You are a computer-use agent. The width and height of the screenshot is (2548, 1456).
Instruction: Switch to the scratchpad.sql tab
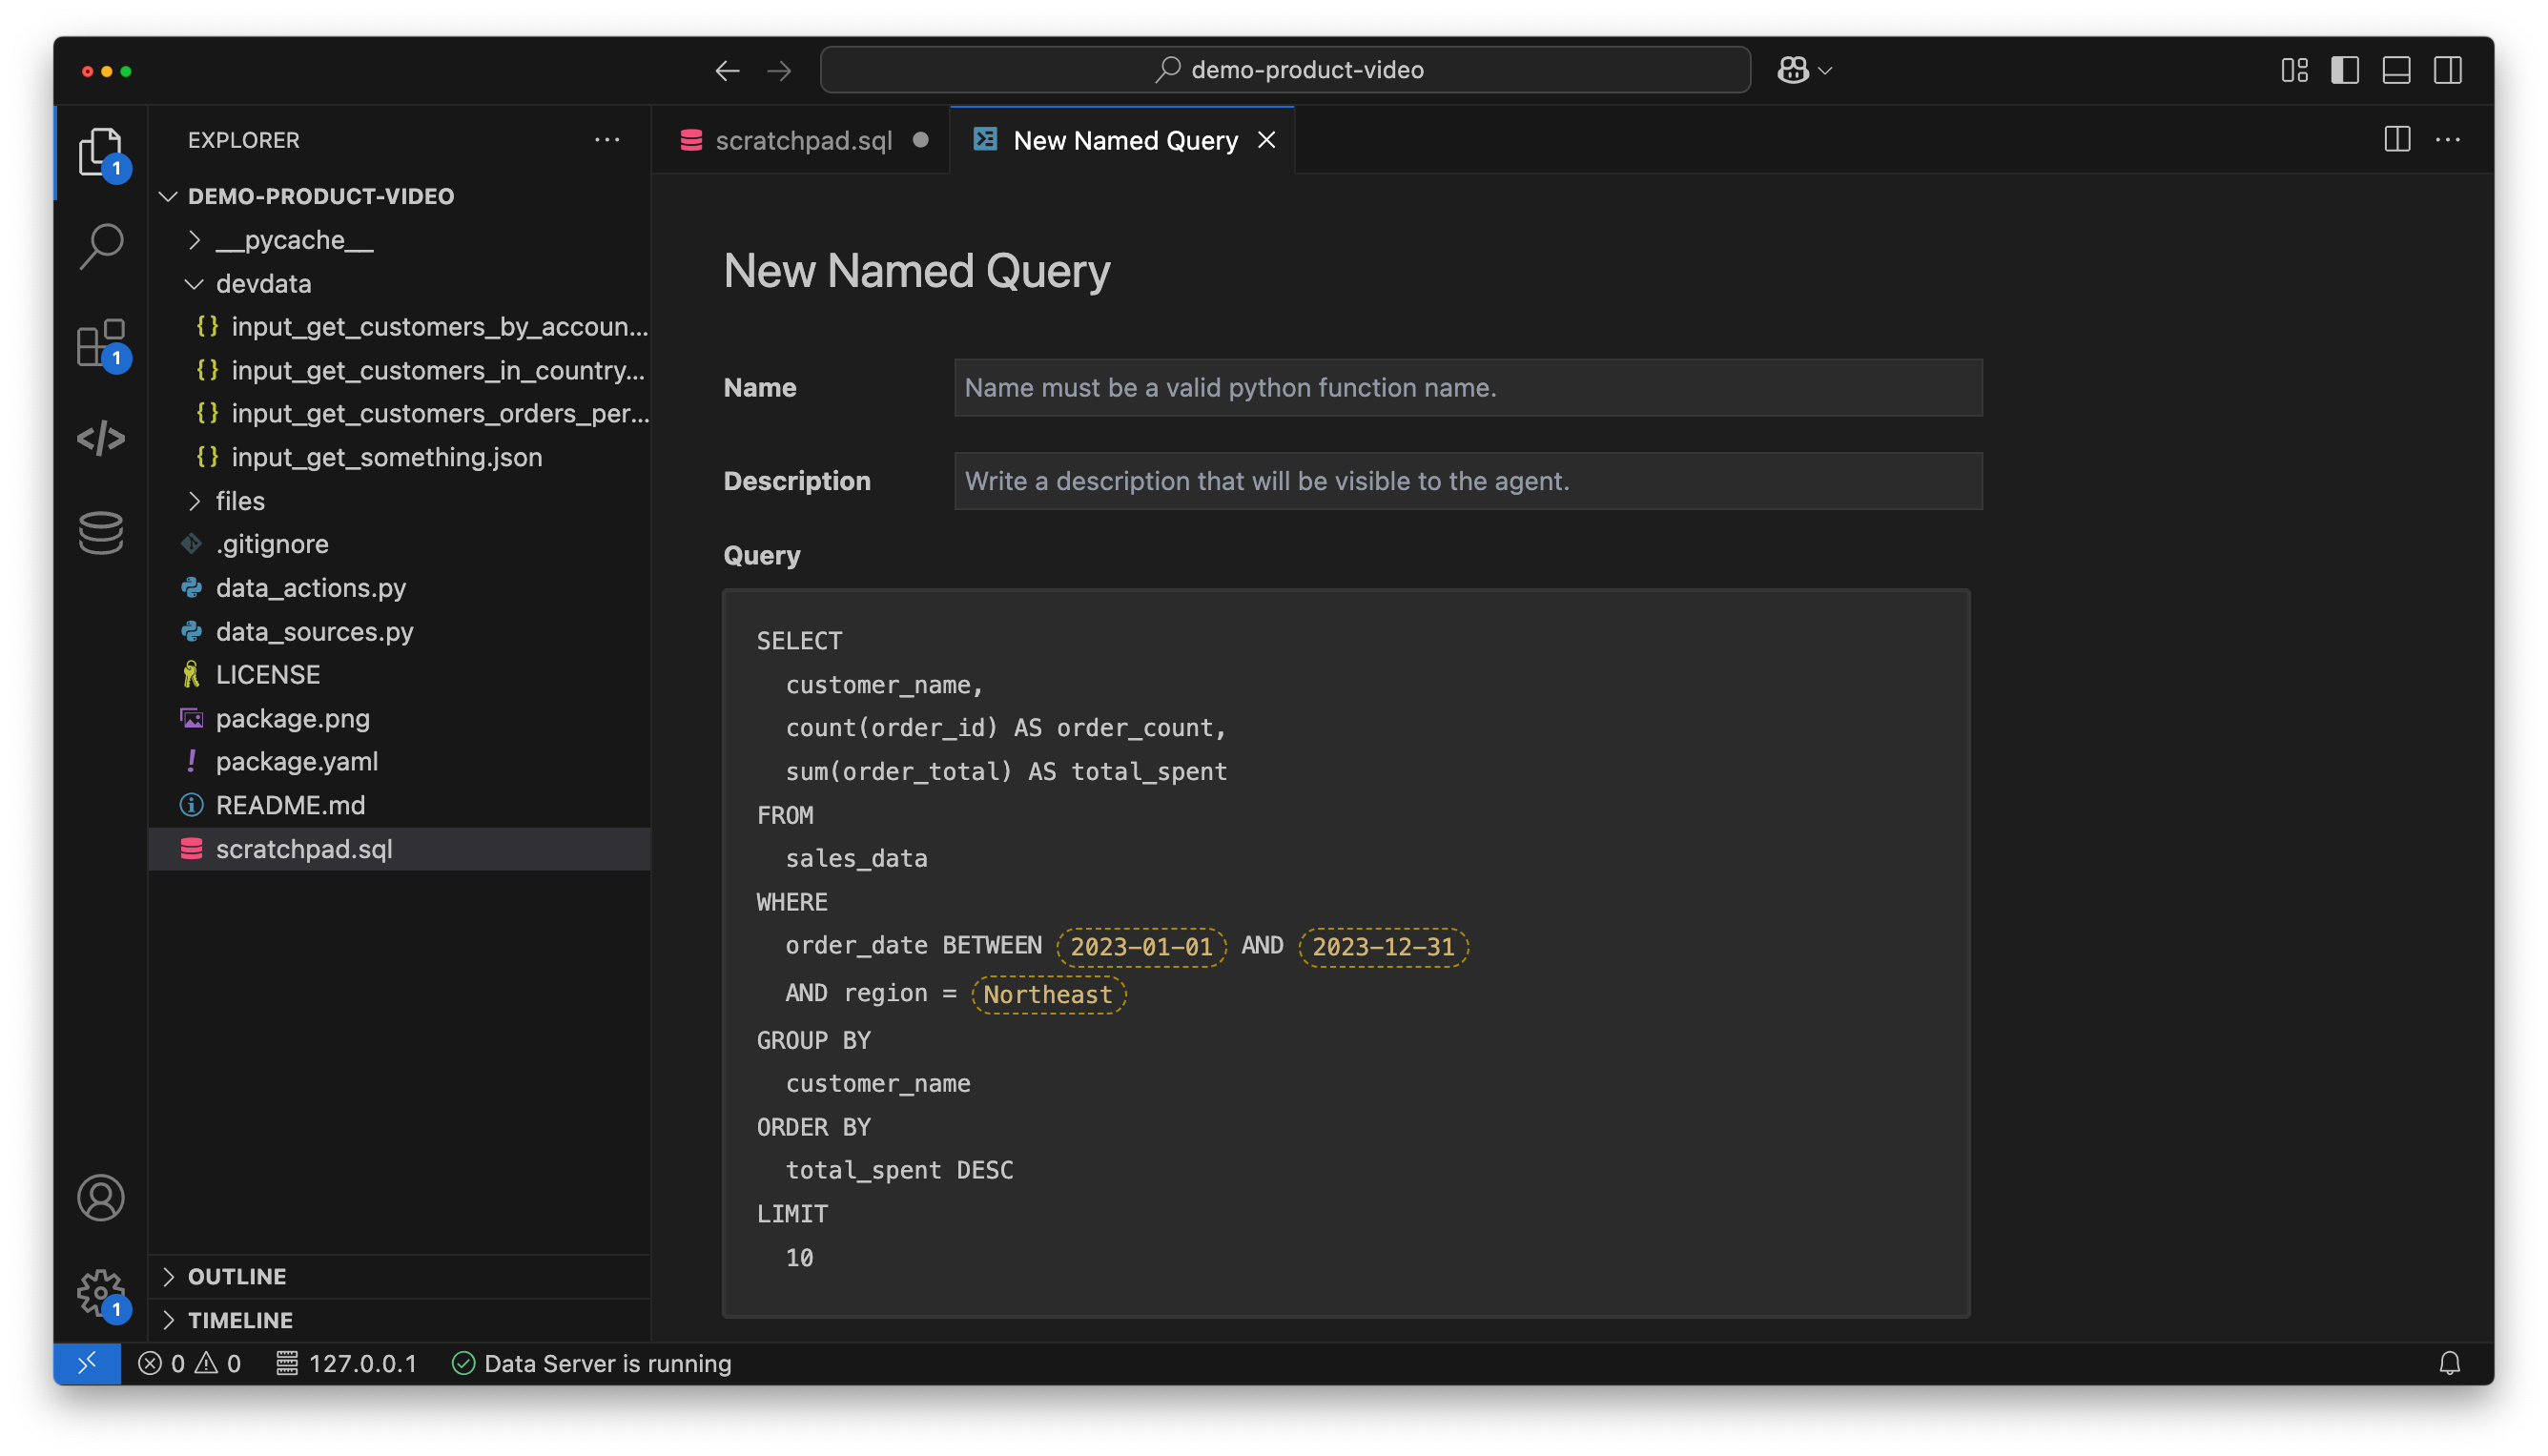click(802, 140)
